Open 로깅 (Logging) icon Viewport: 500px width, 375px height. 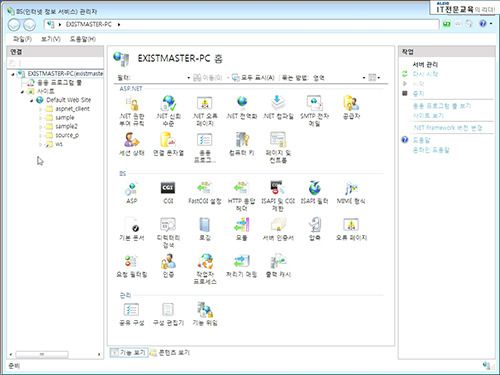point(205,229)
